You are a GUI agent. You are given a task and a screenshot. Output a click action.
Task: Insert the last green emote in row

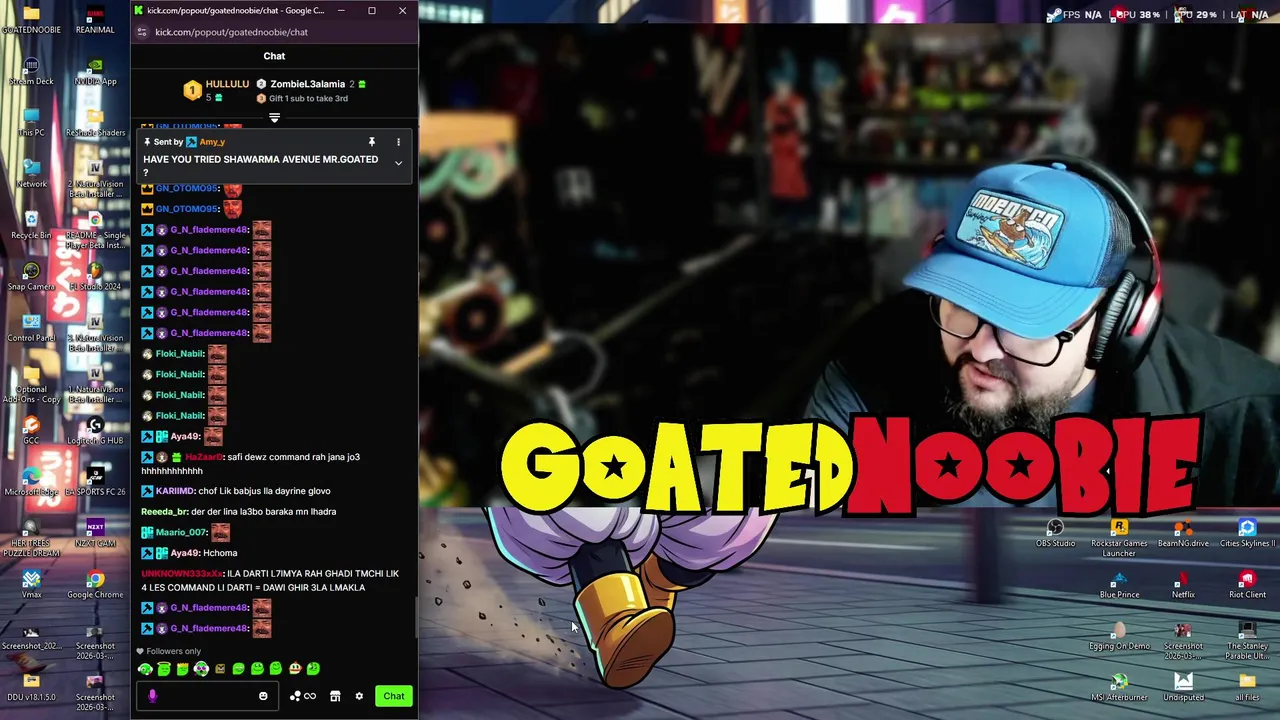coord(313,669)
